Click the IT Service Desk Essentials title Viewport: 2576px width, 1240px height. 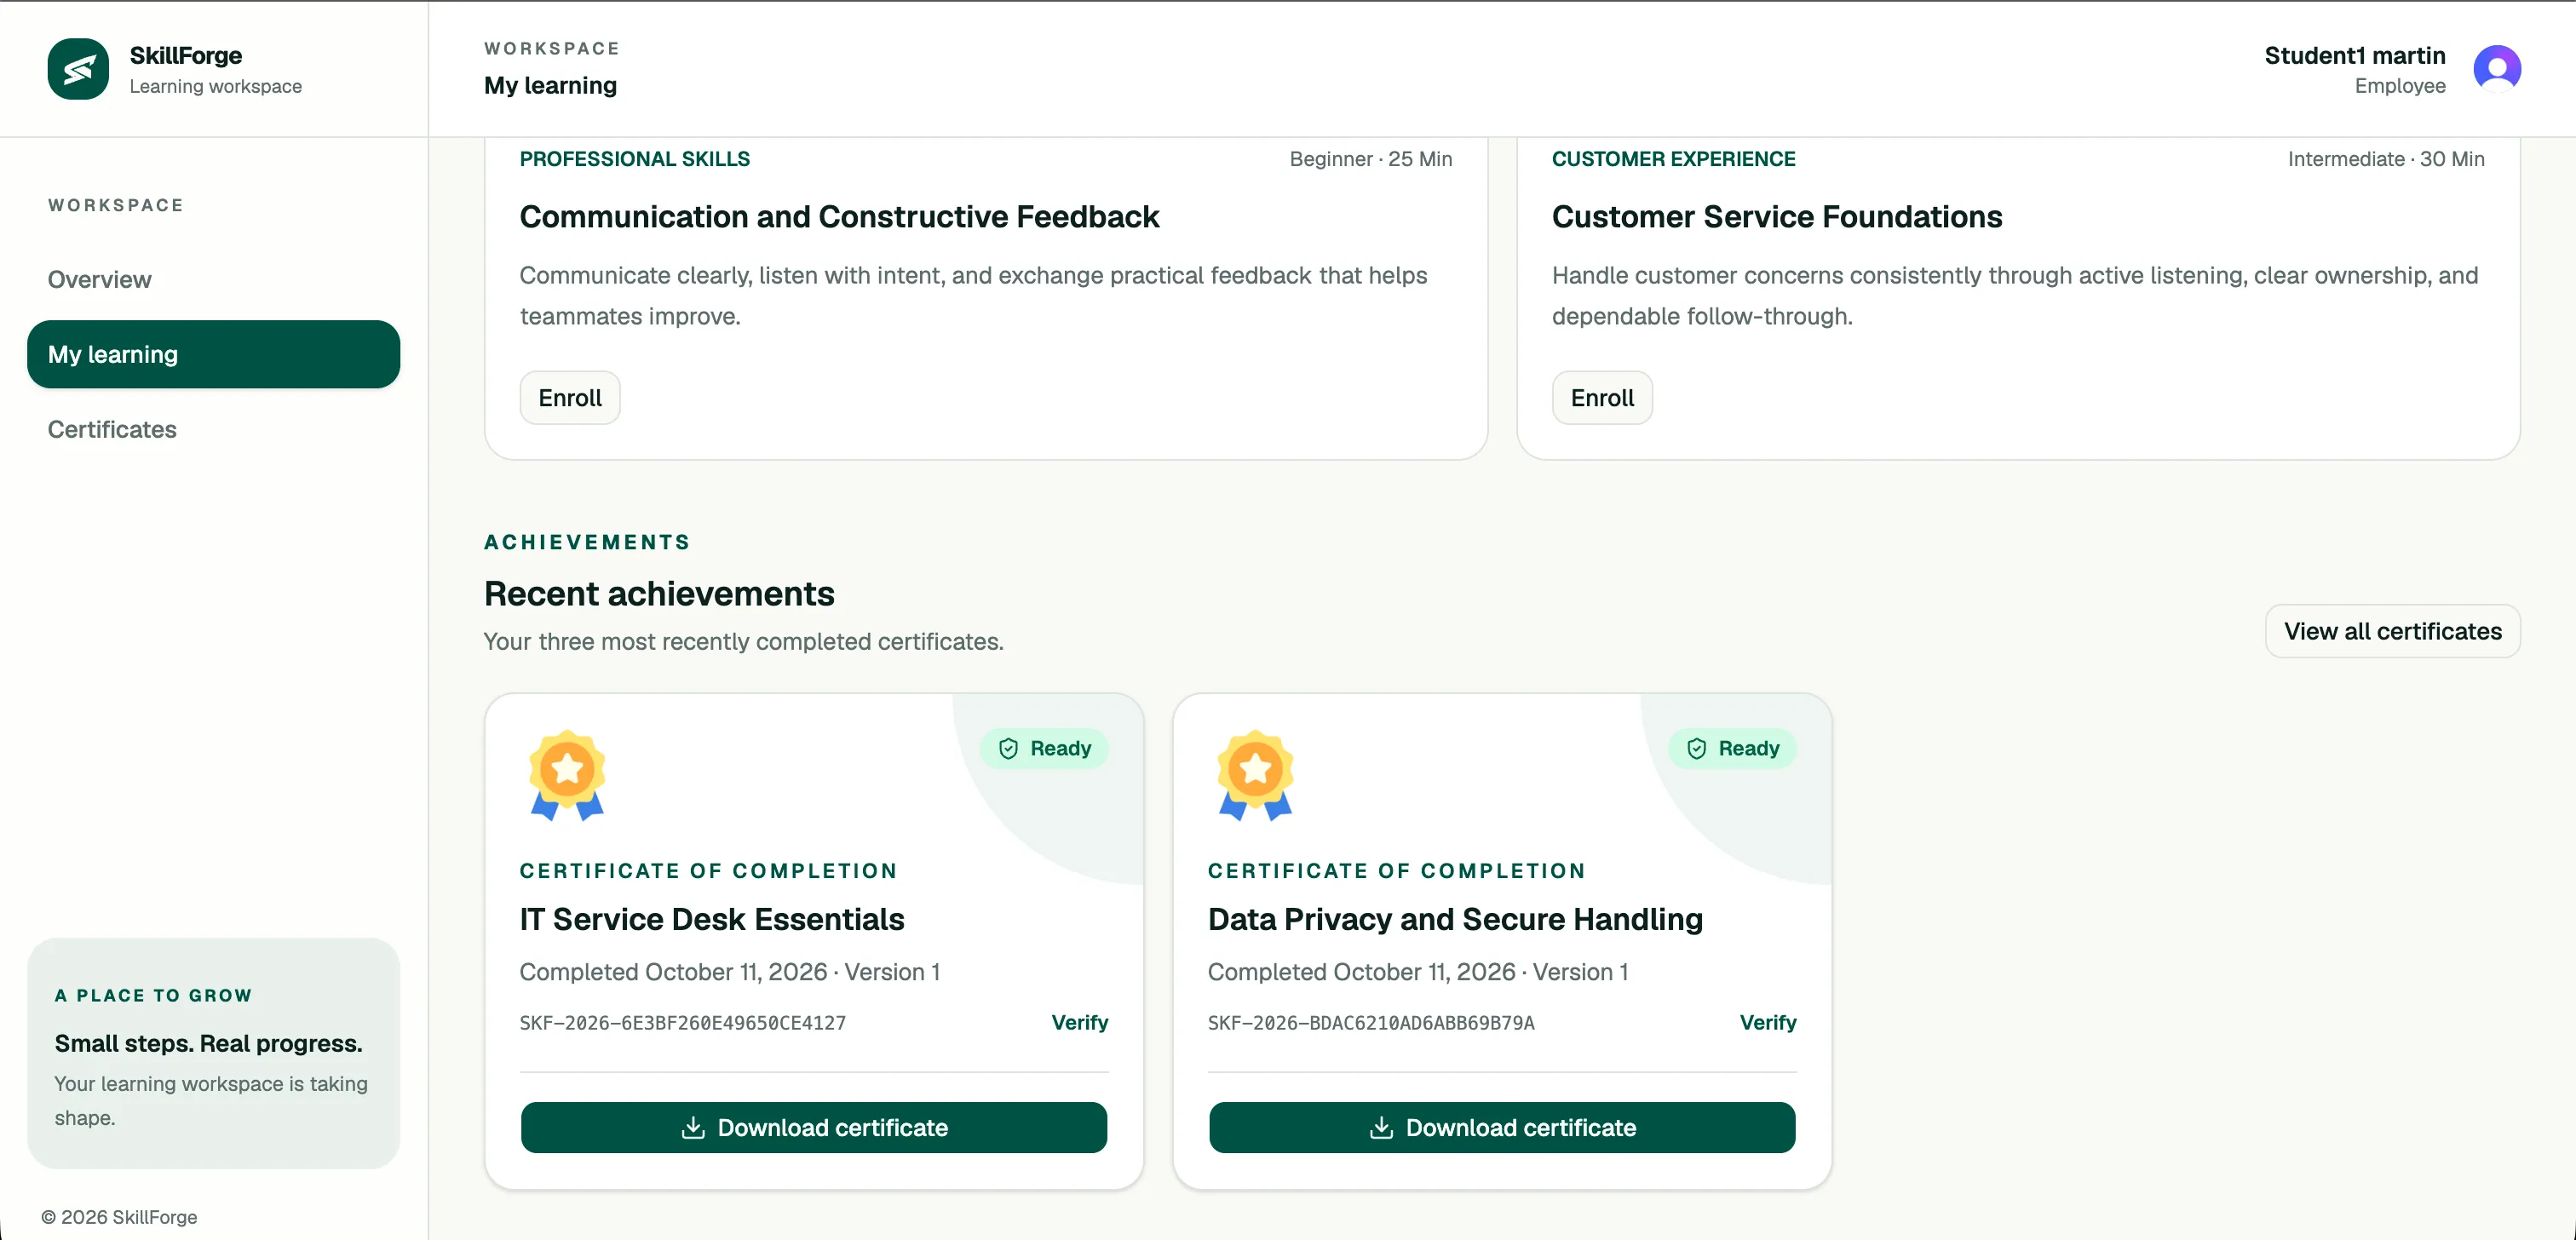pos(711,919)
